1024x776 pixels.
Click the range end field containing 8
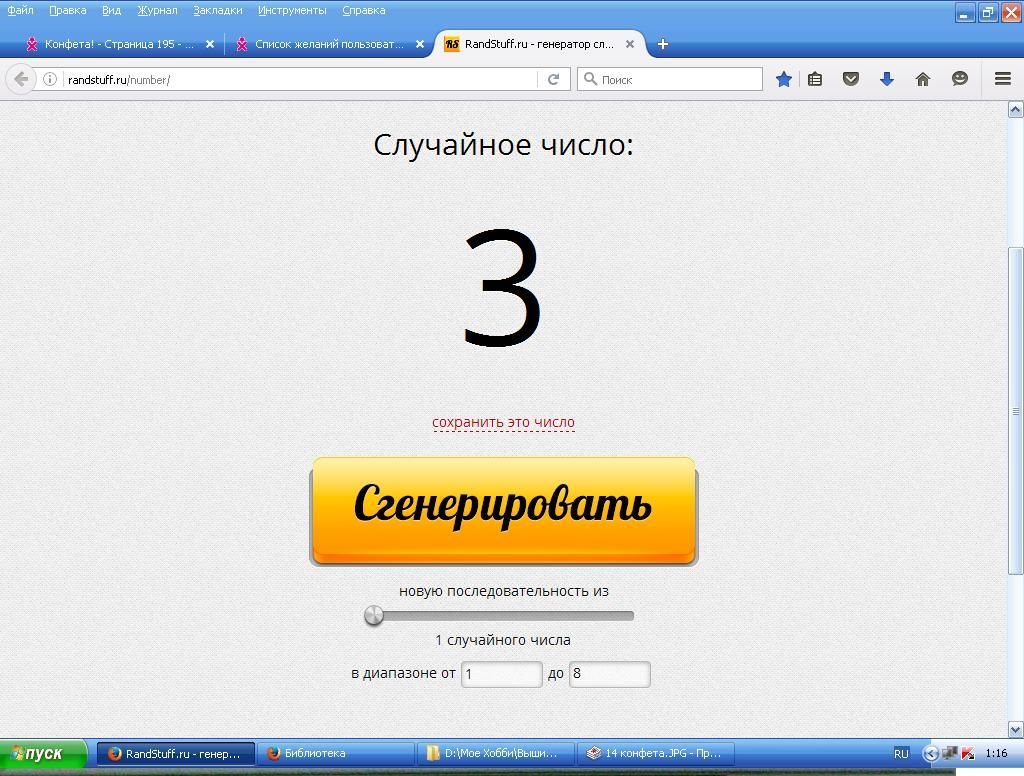coord(609,674)
